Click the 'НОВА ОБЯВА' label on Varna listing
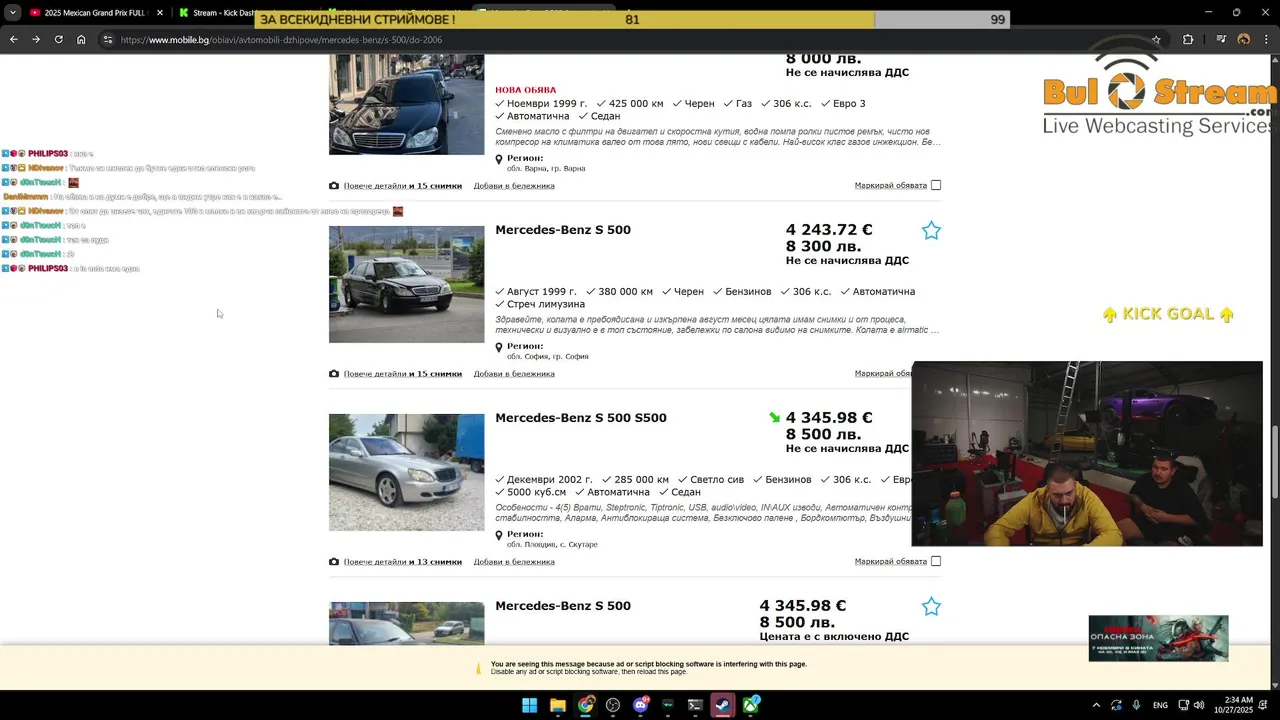 point(525,90)
